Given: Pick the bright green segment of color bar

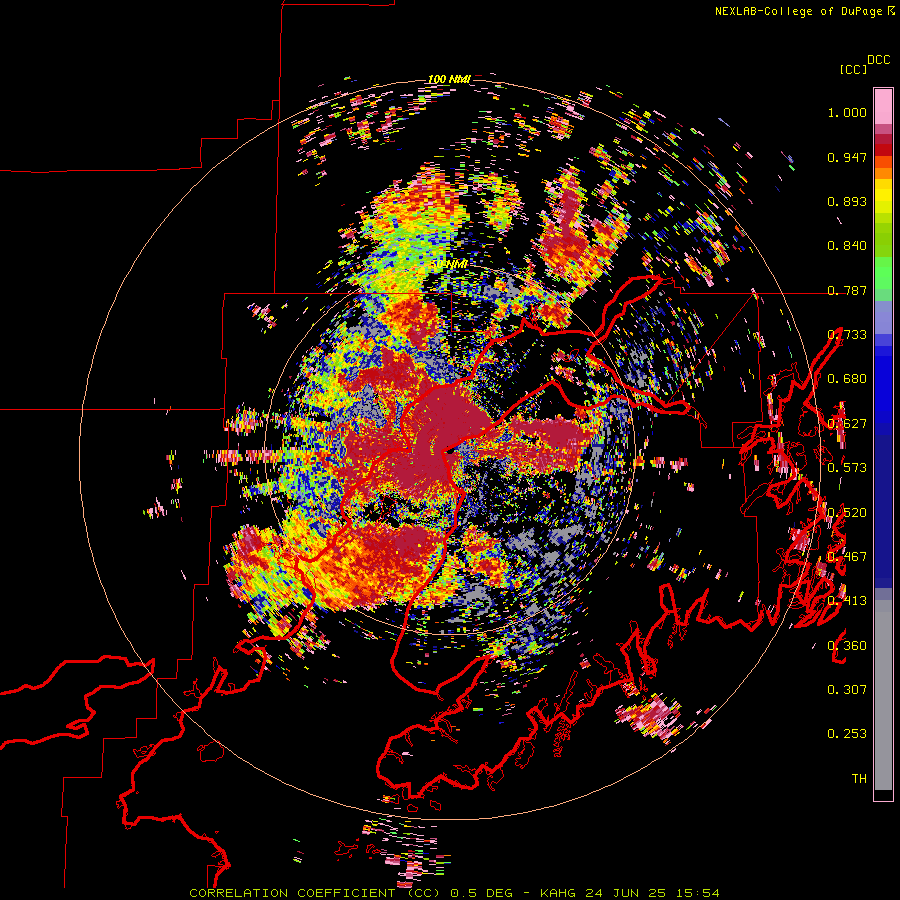Looking at the screenshot, I should pyautogui.click(x=883, y=273).
